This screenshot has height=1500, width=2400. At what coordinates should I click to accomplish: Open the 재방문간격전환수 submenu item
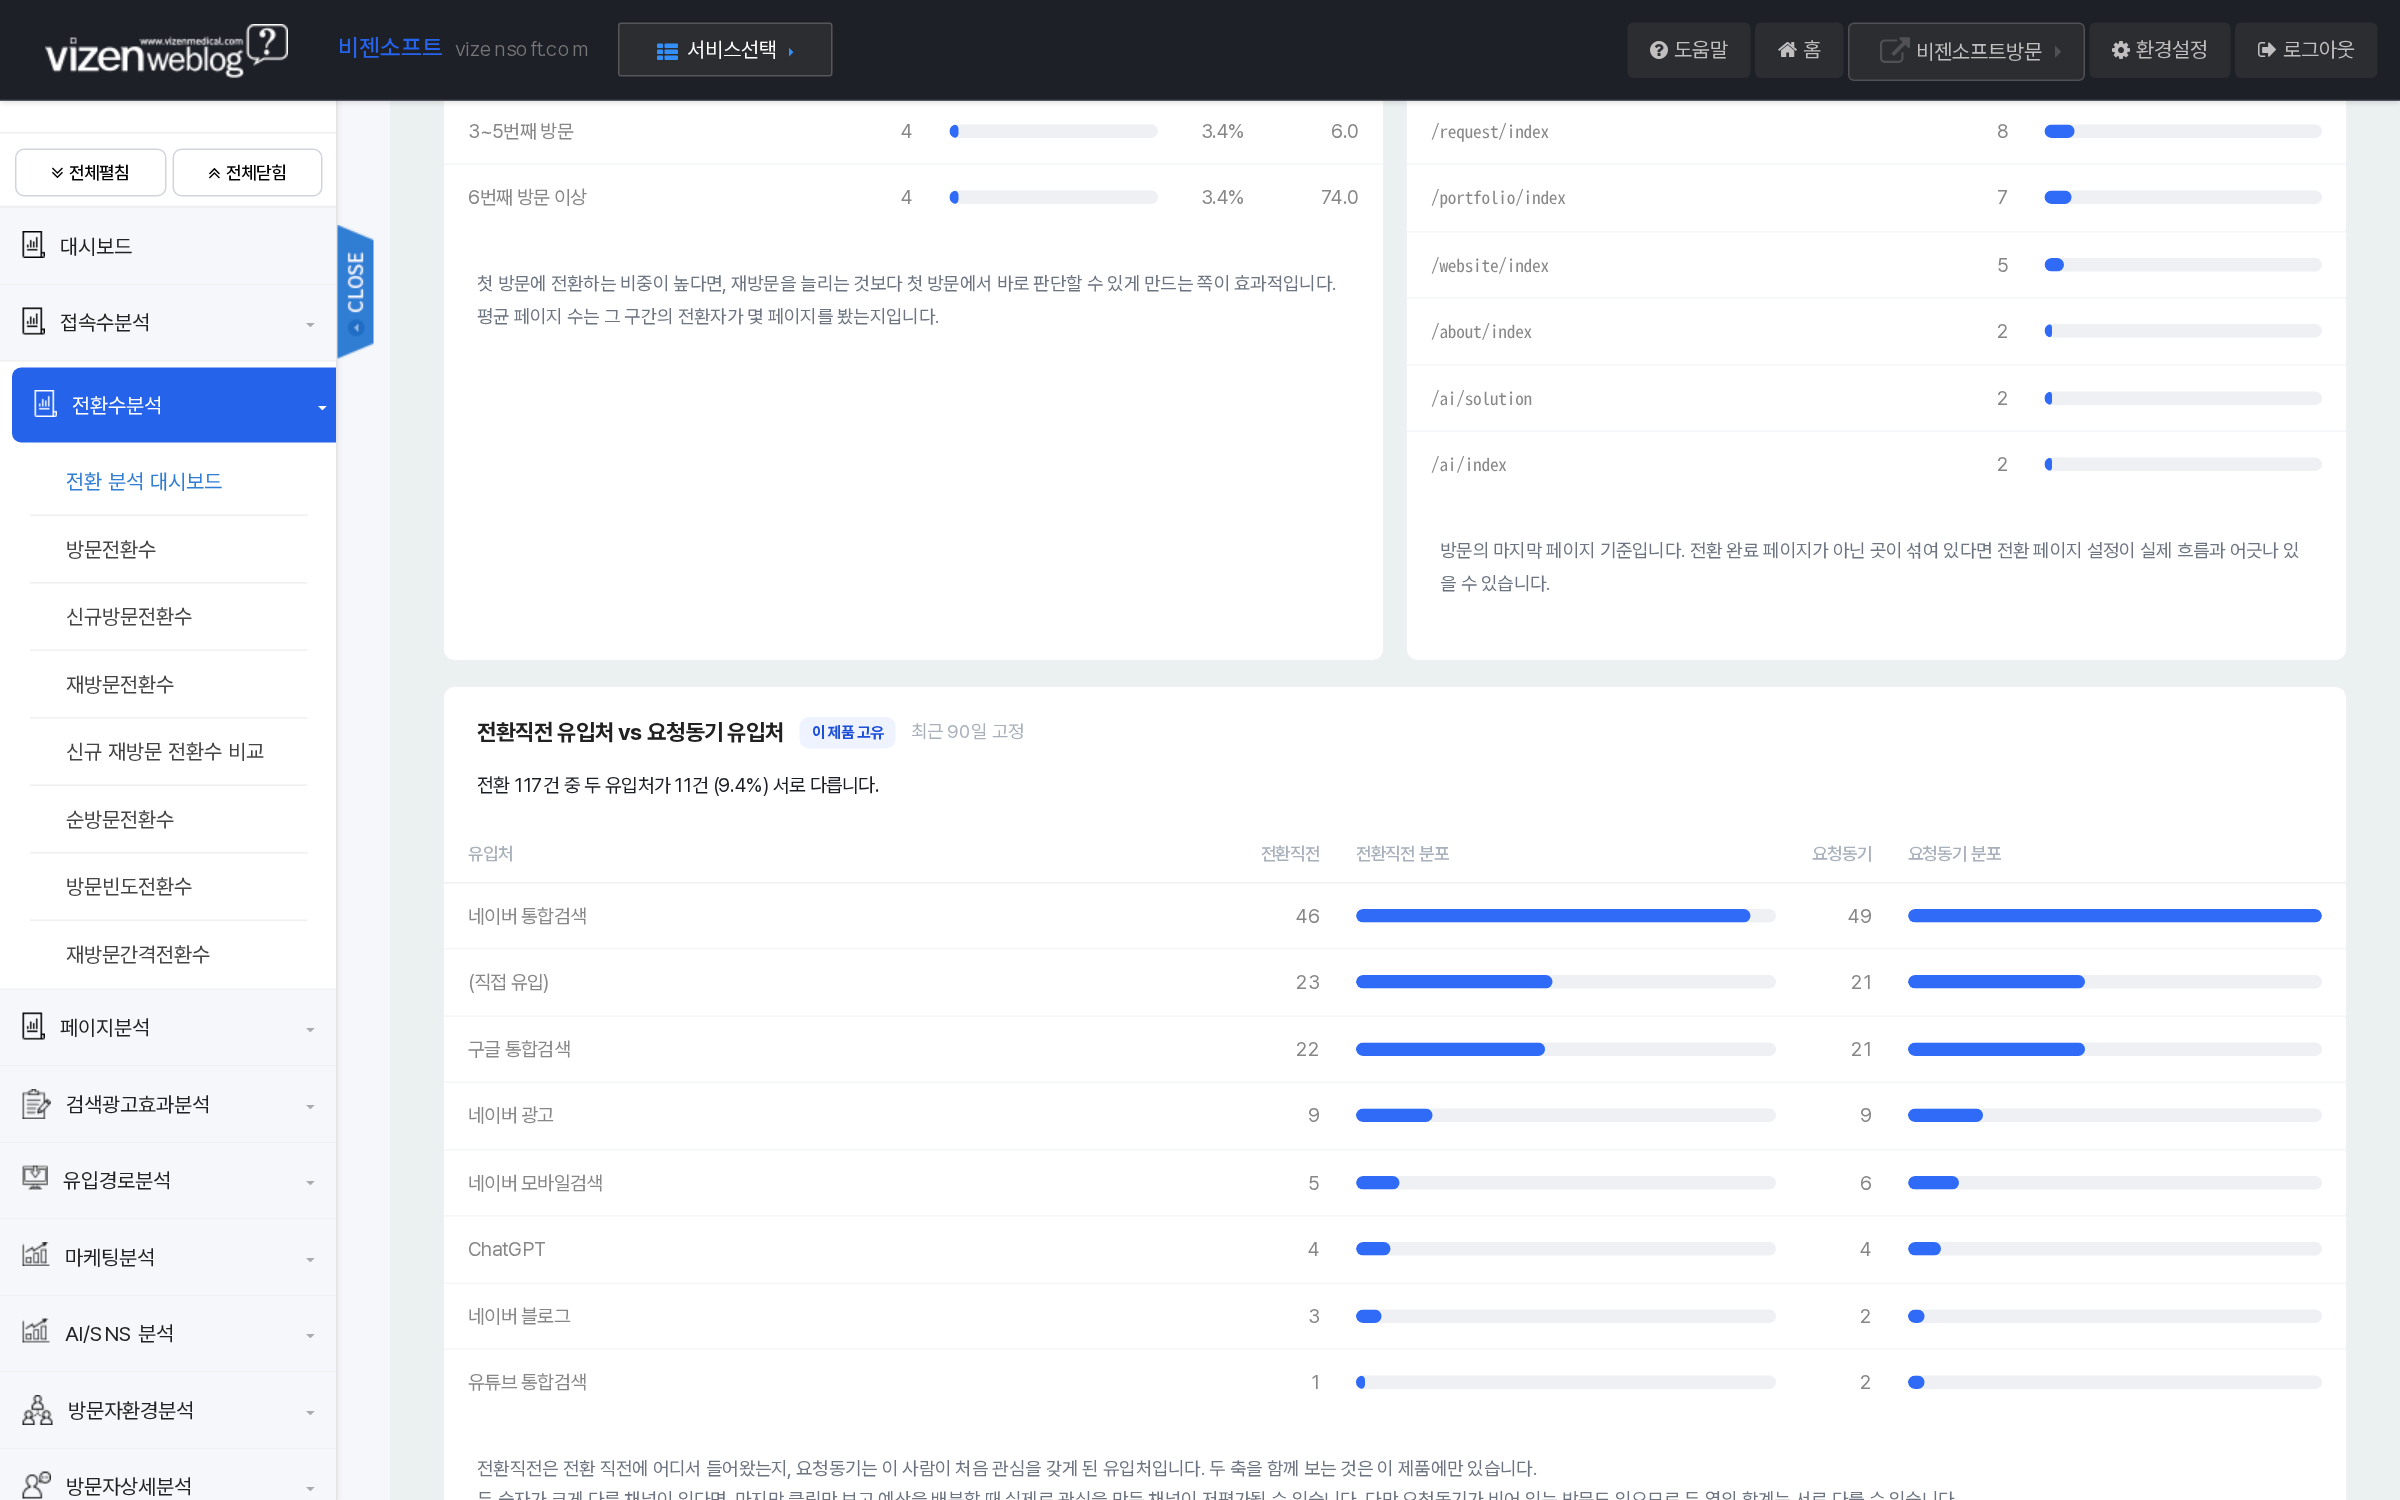click(138, 954)
